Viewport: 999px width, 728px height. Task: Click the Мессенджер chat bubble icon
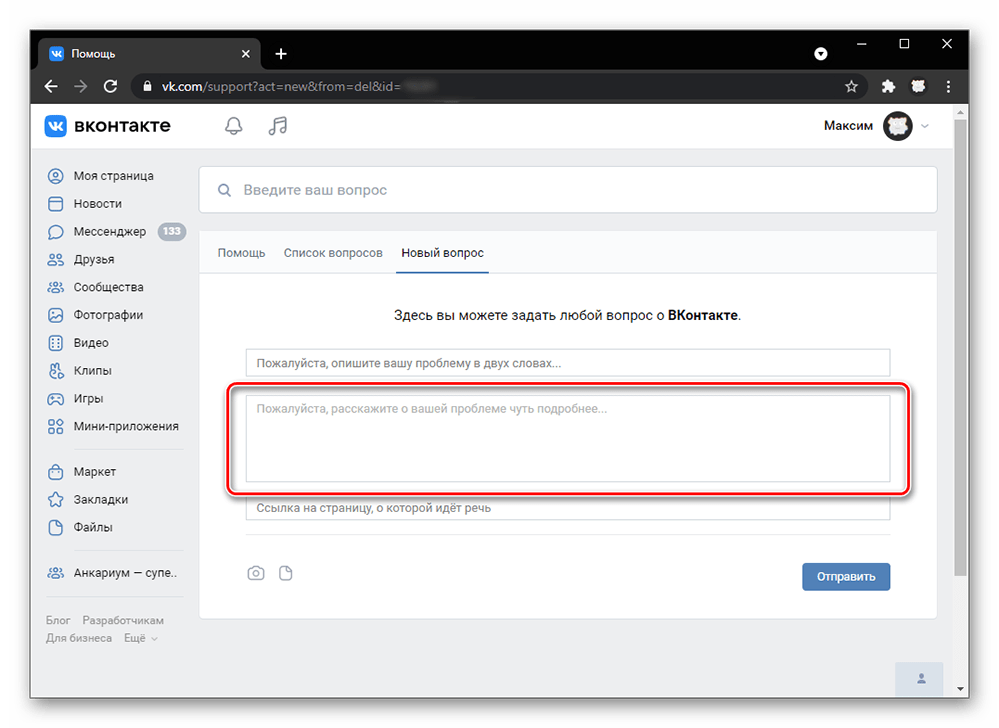(55, 232)
